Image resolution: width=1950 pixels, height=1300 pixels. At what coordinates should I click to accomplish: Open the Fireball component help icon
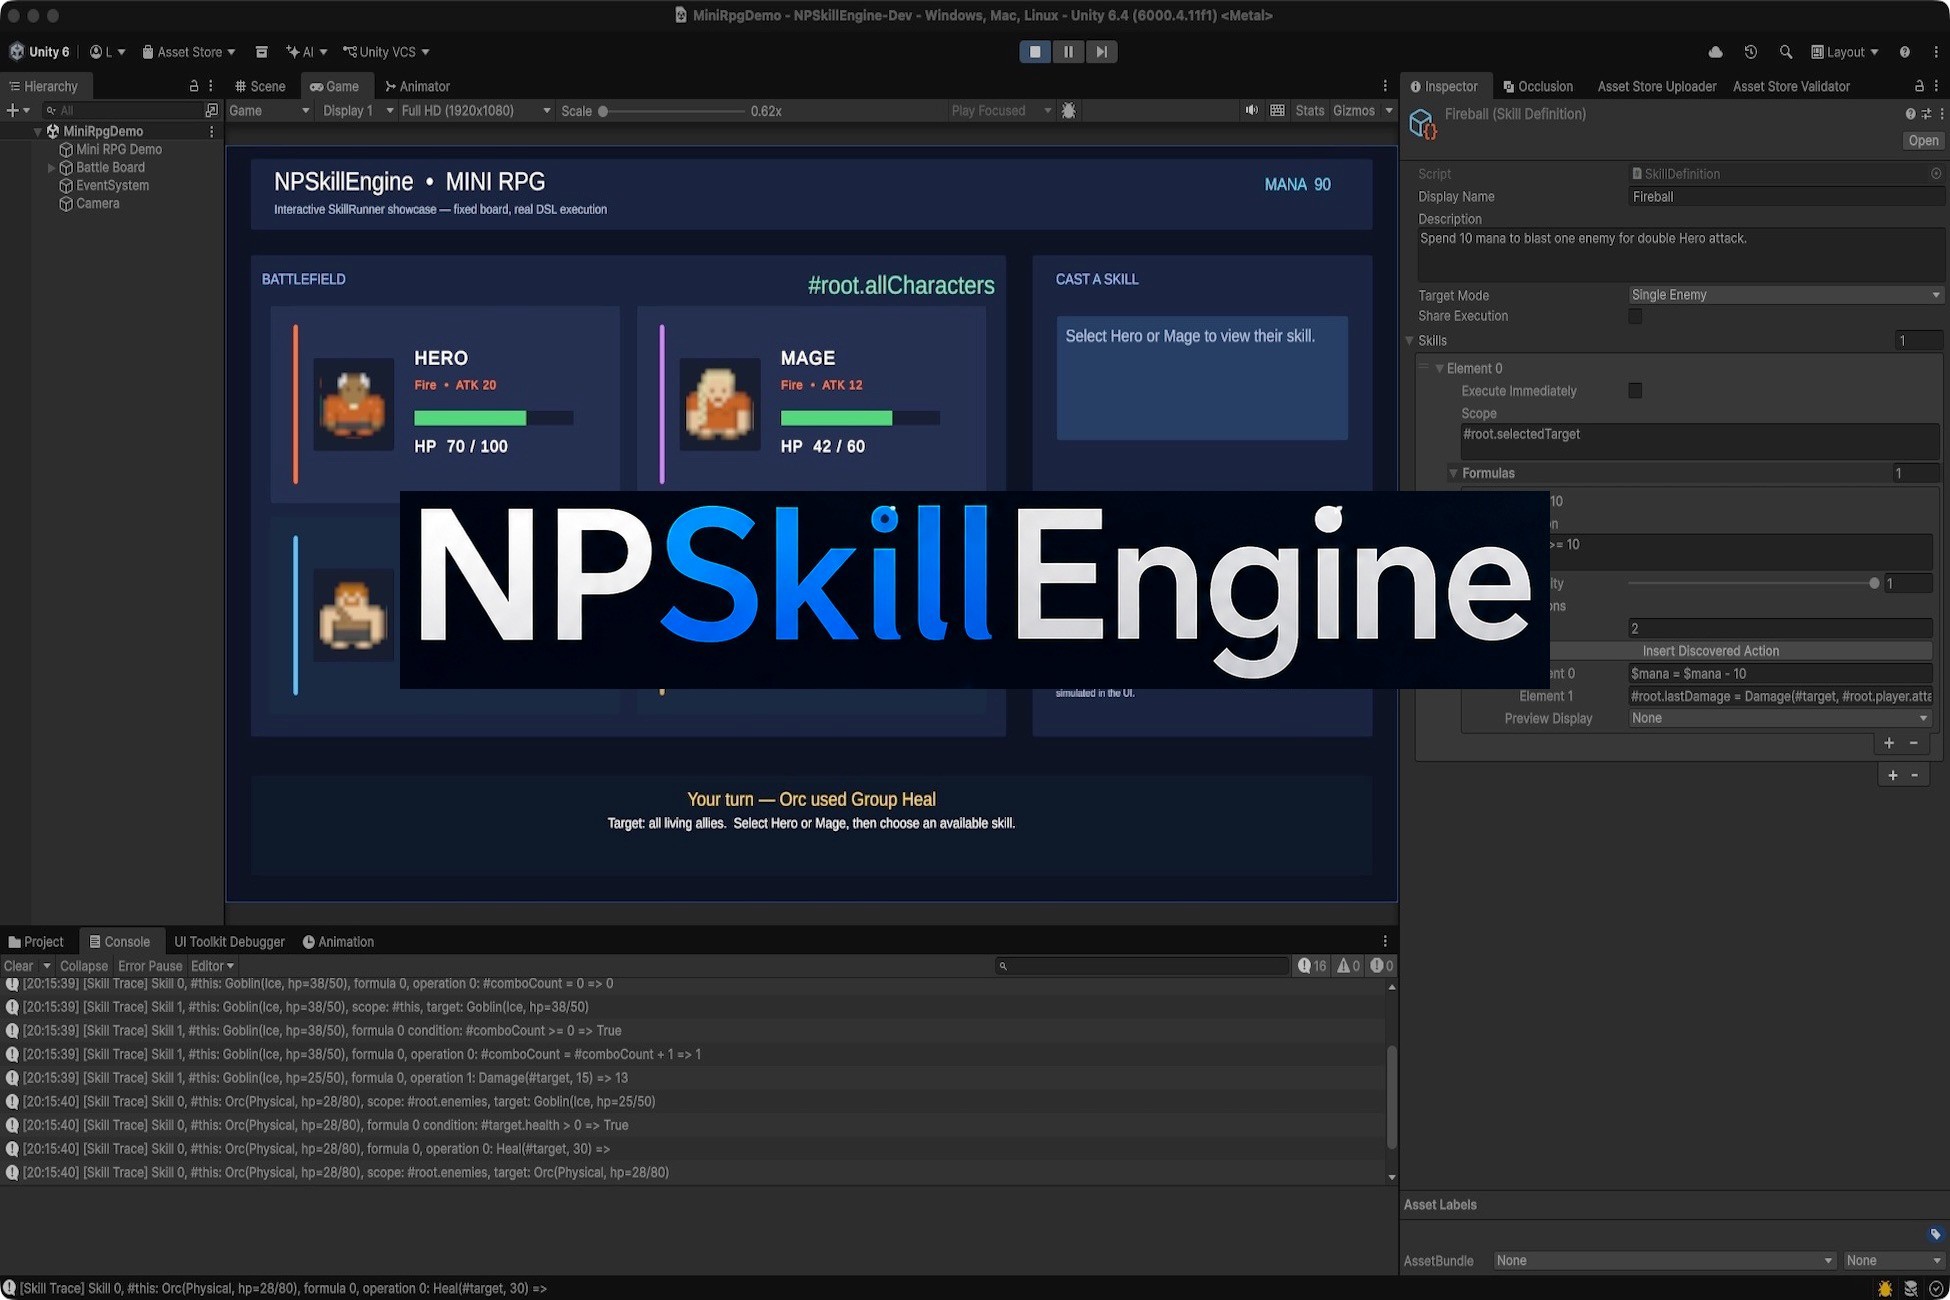[x=1910, y=114]
